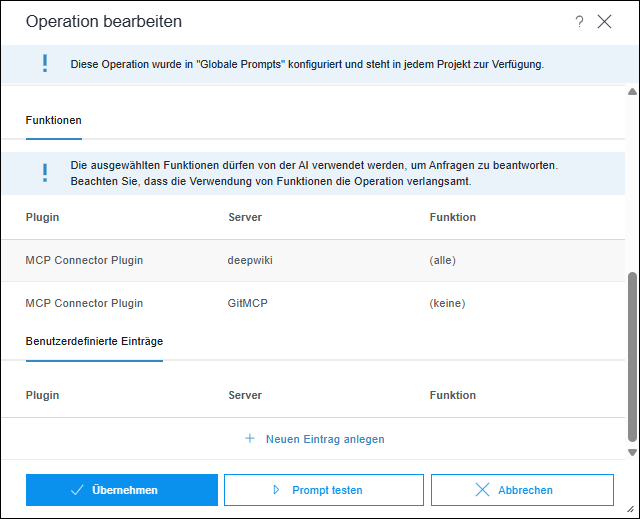Select the GitMCP server cell
The width and height of the screenshot is (640, 519).
click(x=247, y=303)
